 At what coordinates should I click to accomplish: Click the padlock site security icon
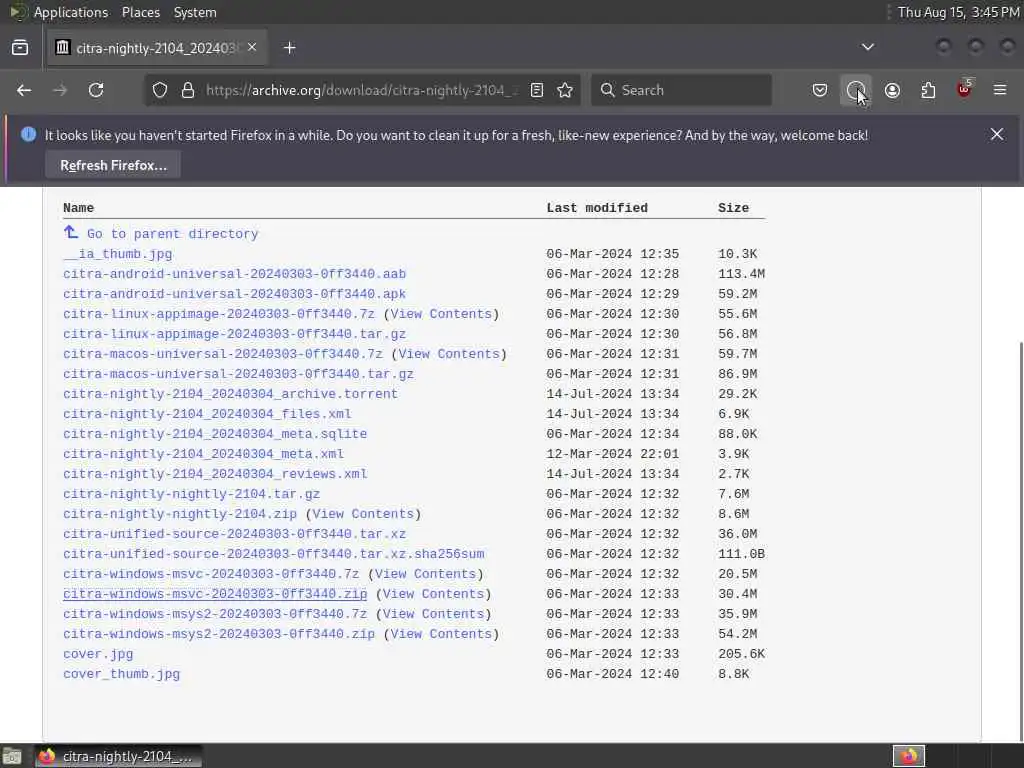click(188, 90)
